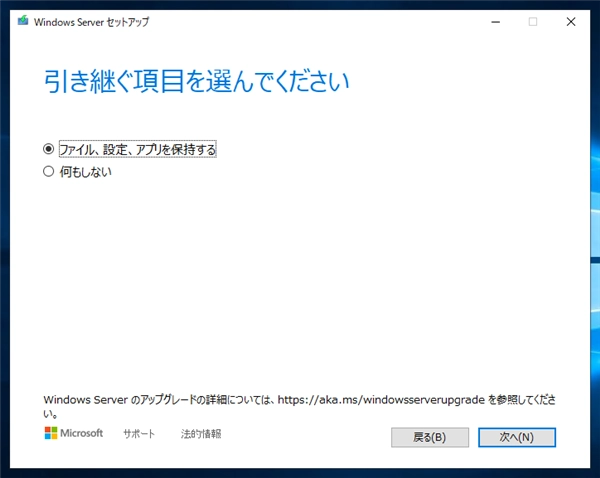Click the Windows Server setup icon in the title bar
600x478 pixels.
tap(23, 21)
